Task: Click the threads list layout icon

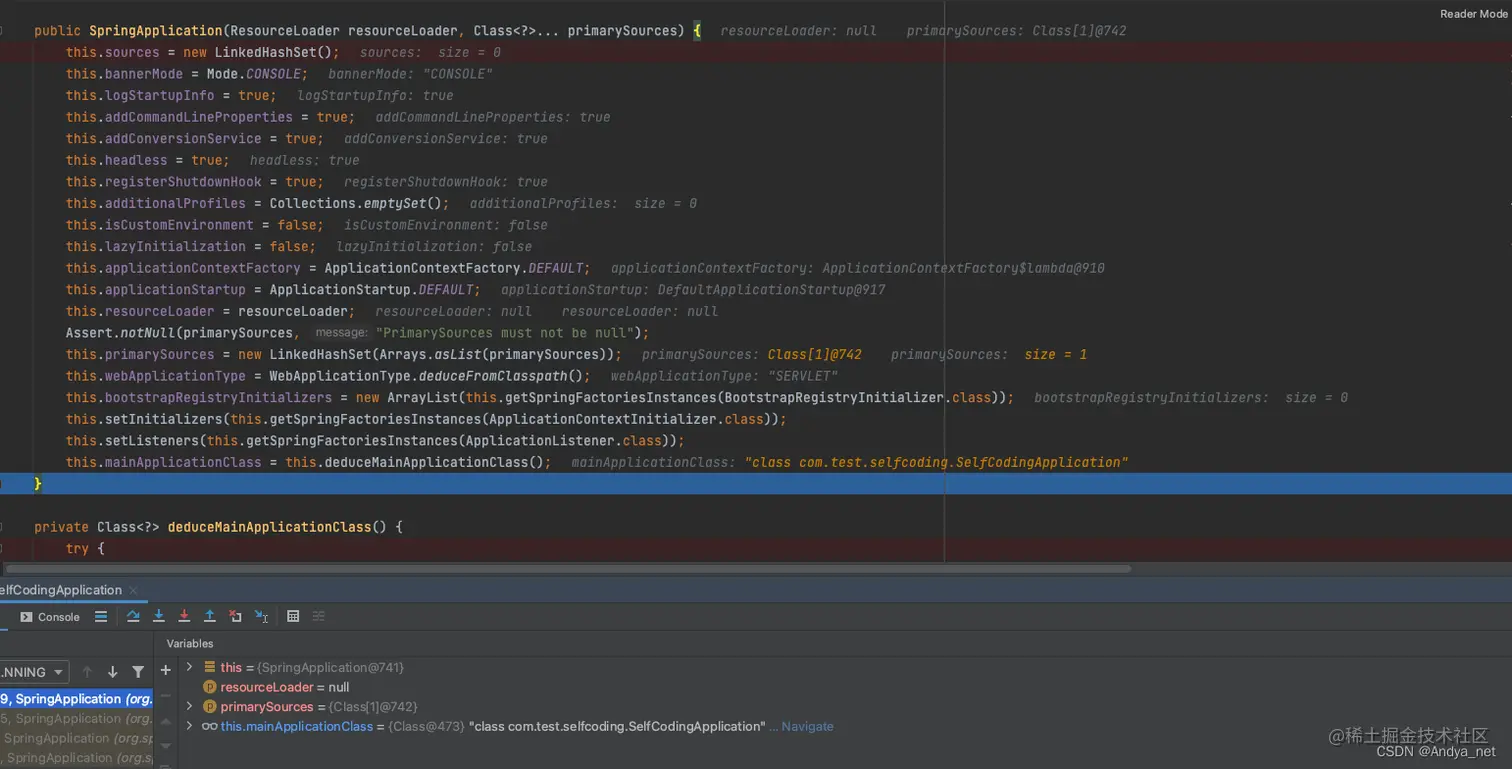Action: coord(101,616)
